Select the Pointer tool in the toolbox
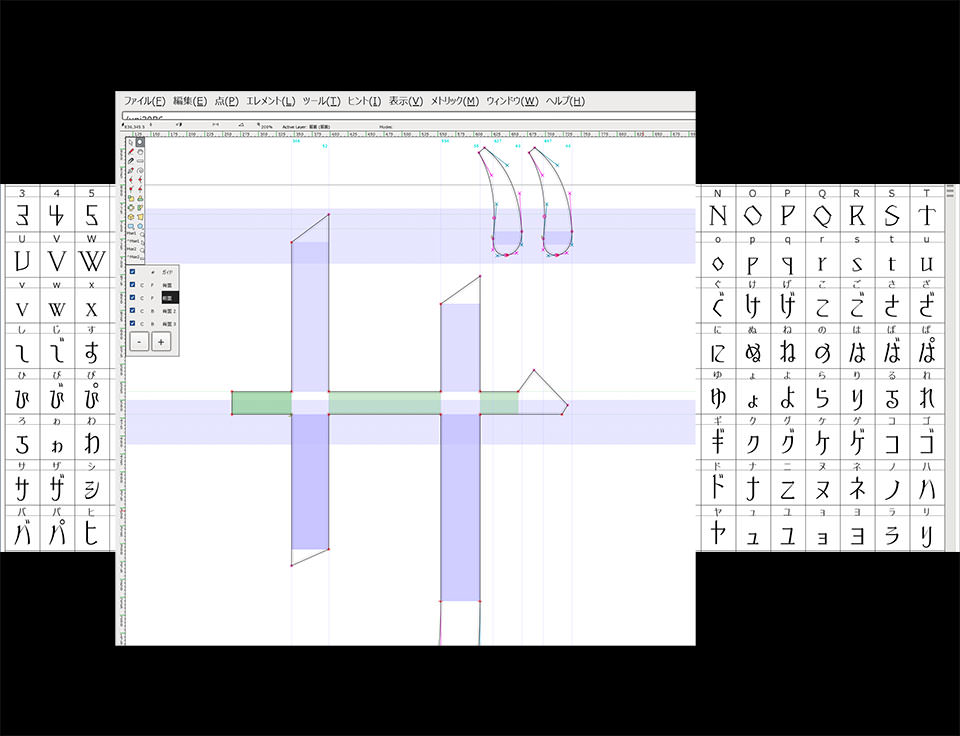960x736 pixels. pyautogui.click(x=130, y=142)
